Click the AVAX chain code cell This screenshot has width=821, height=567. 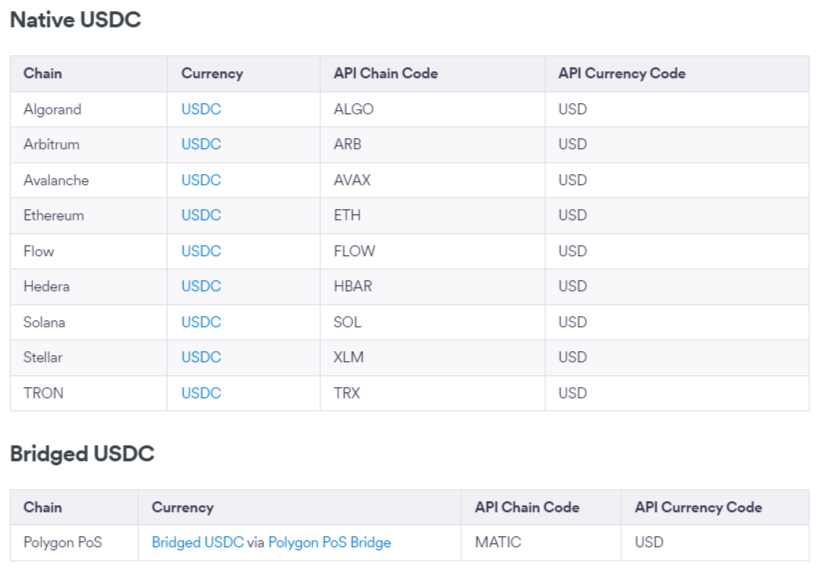pos(352,180)
